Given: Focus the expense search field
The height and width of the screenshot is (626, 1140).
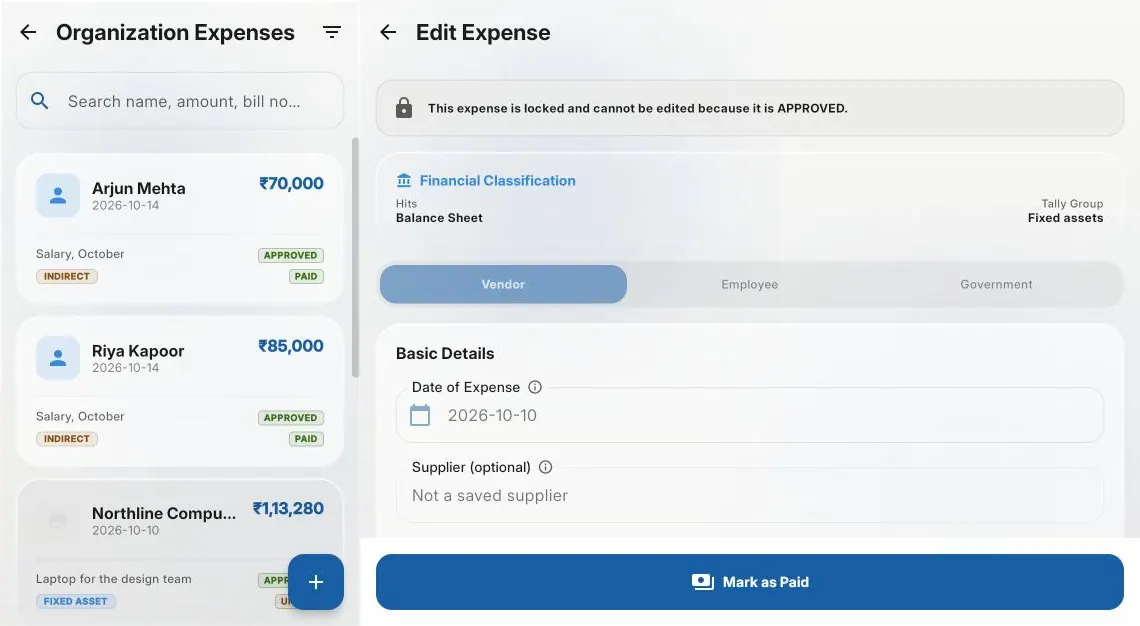Looking at the screenshot, I should coord(180,101).
